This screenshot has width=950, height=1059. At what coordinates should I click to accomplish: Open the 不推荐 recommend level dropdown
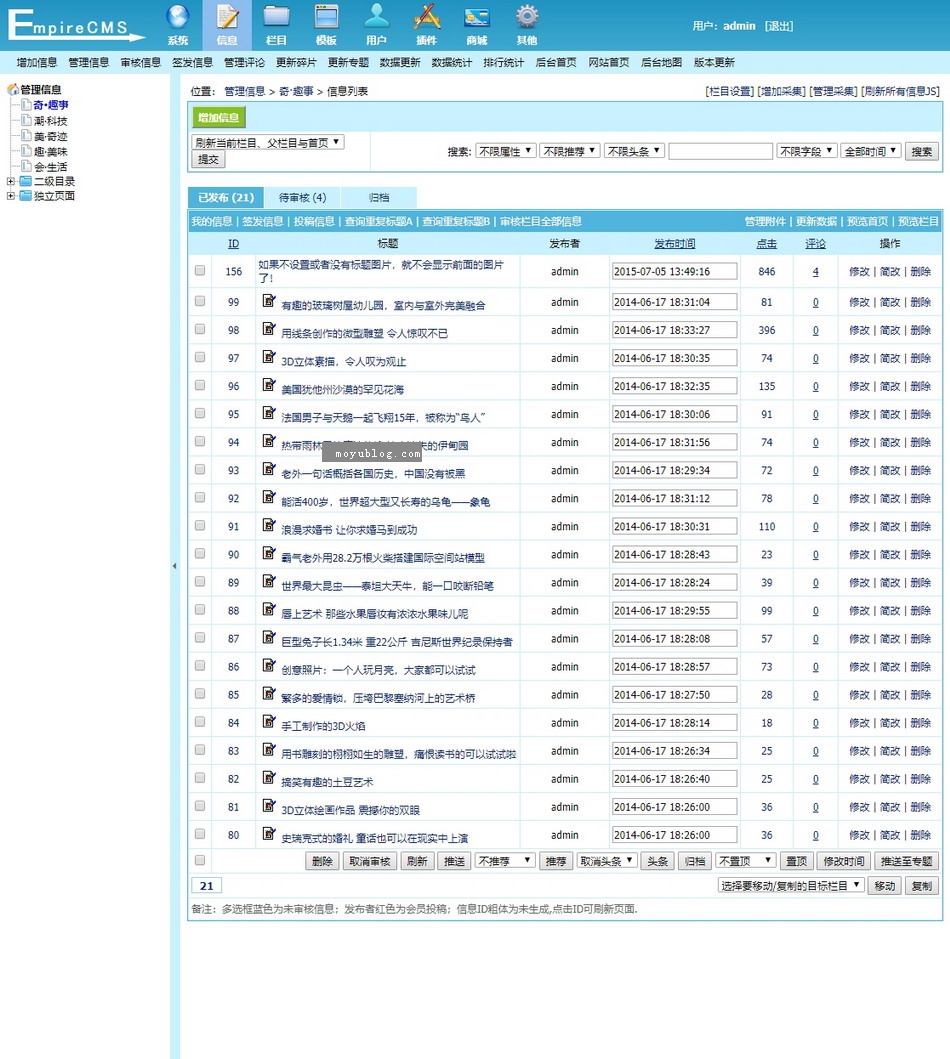click(x=505, y=860)
